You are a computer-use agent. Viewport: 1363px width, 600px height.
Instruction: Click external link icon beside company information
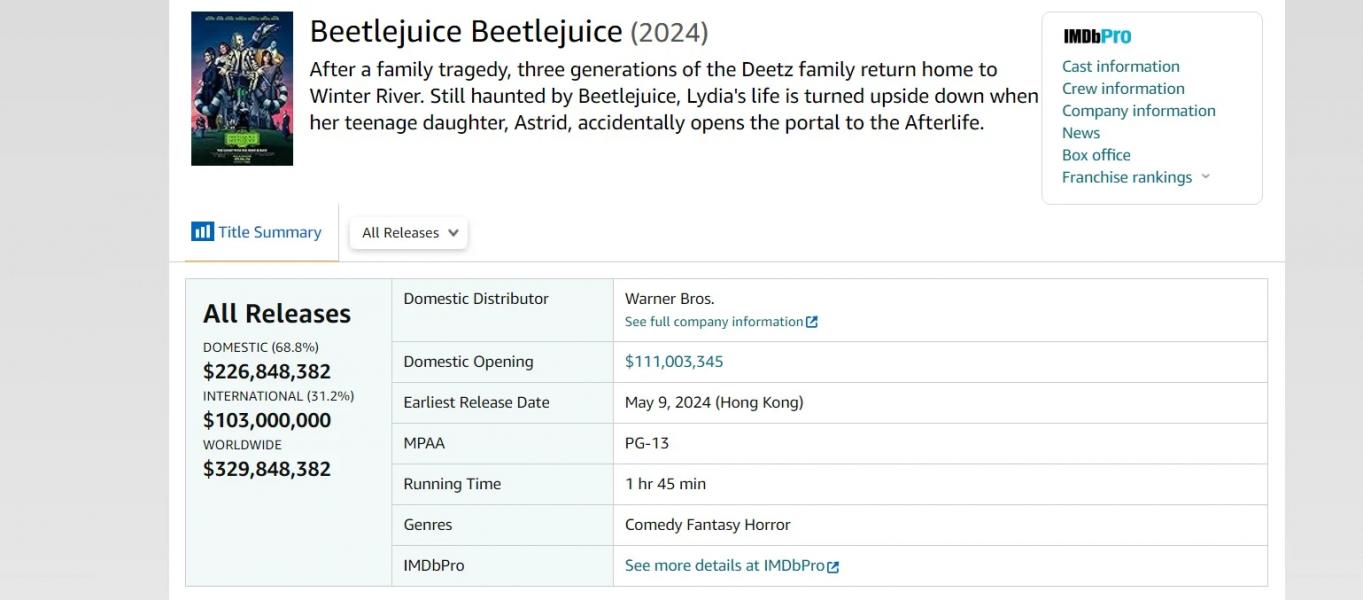point(812,322)
